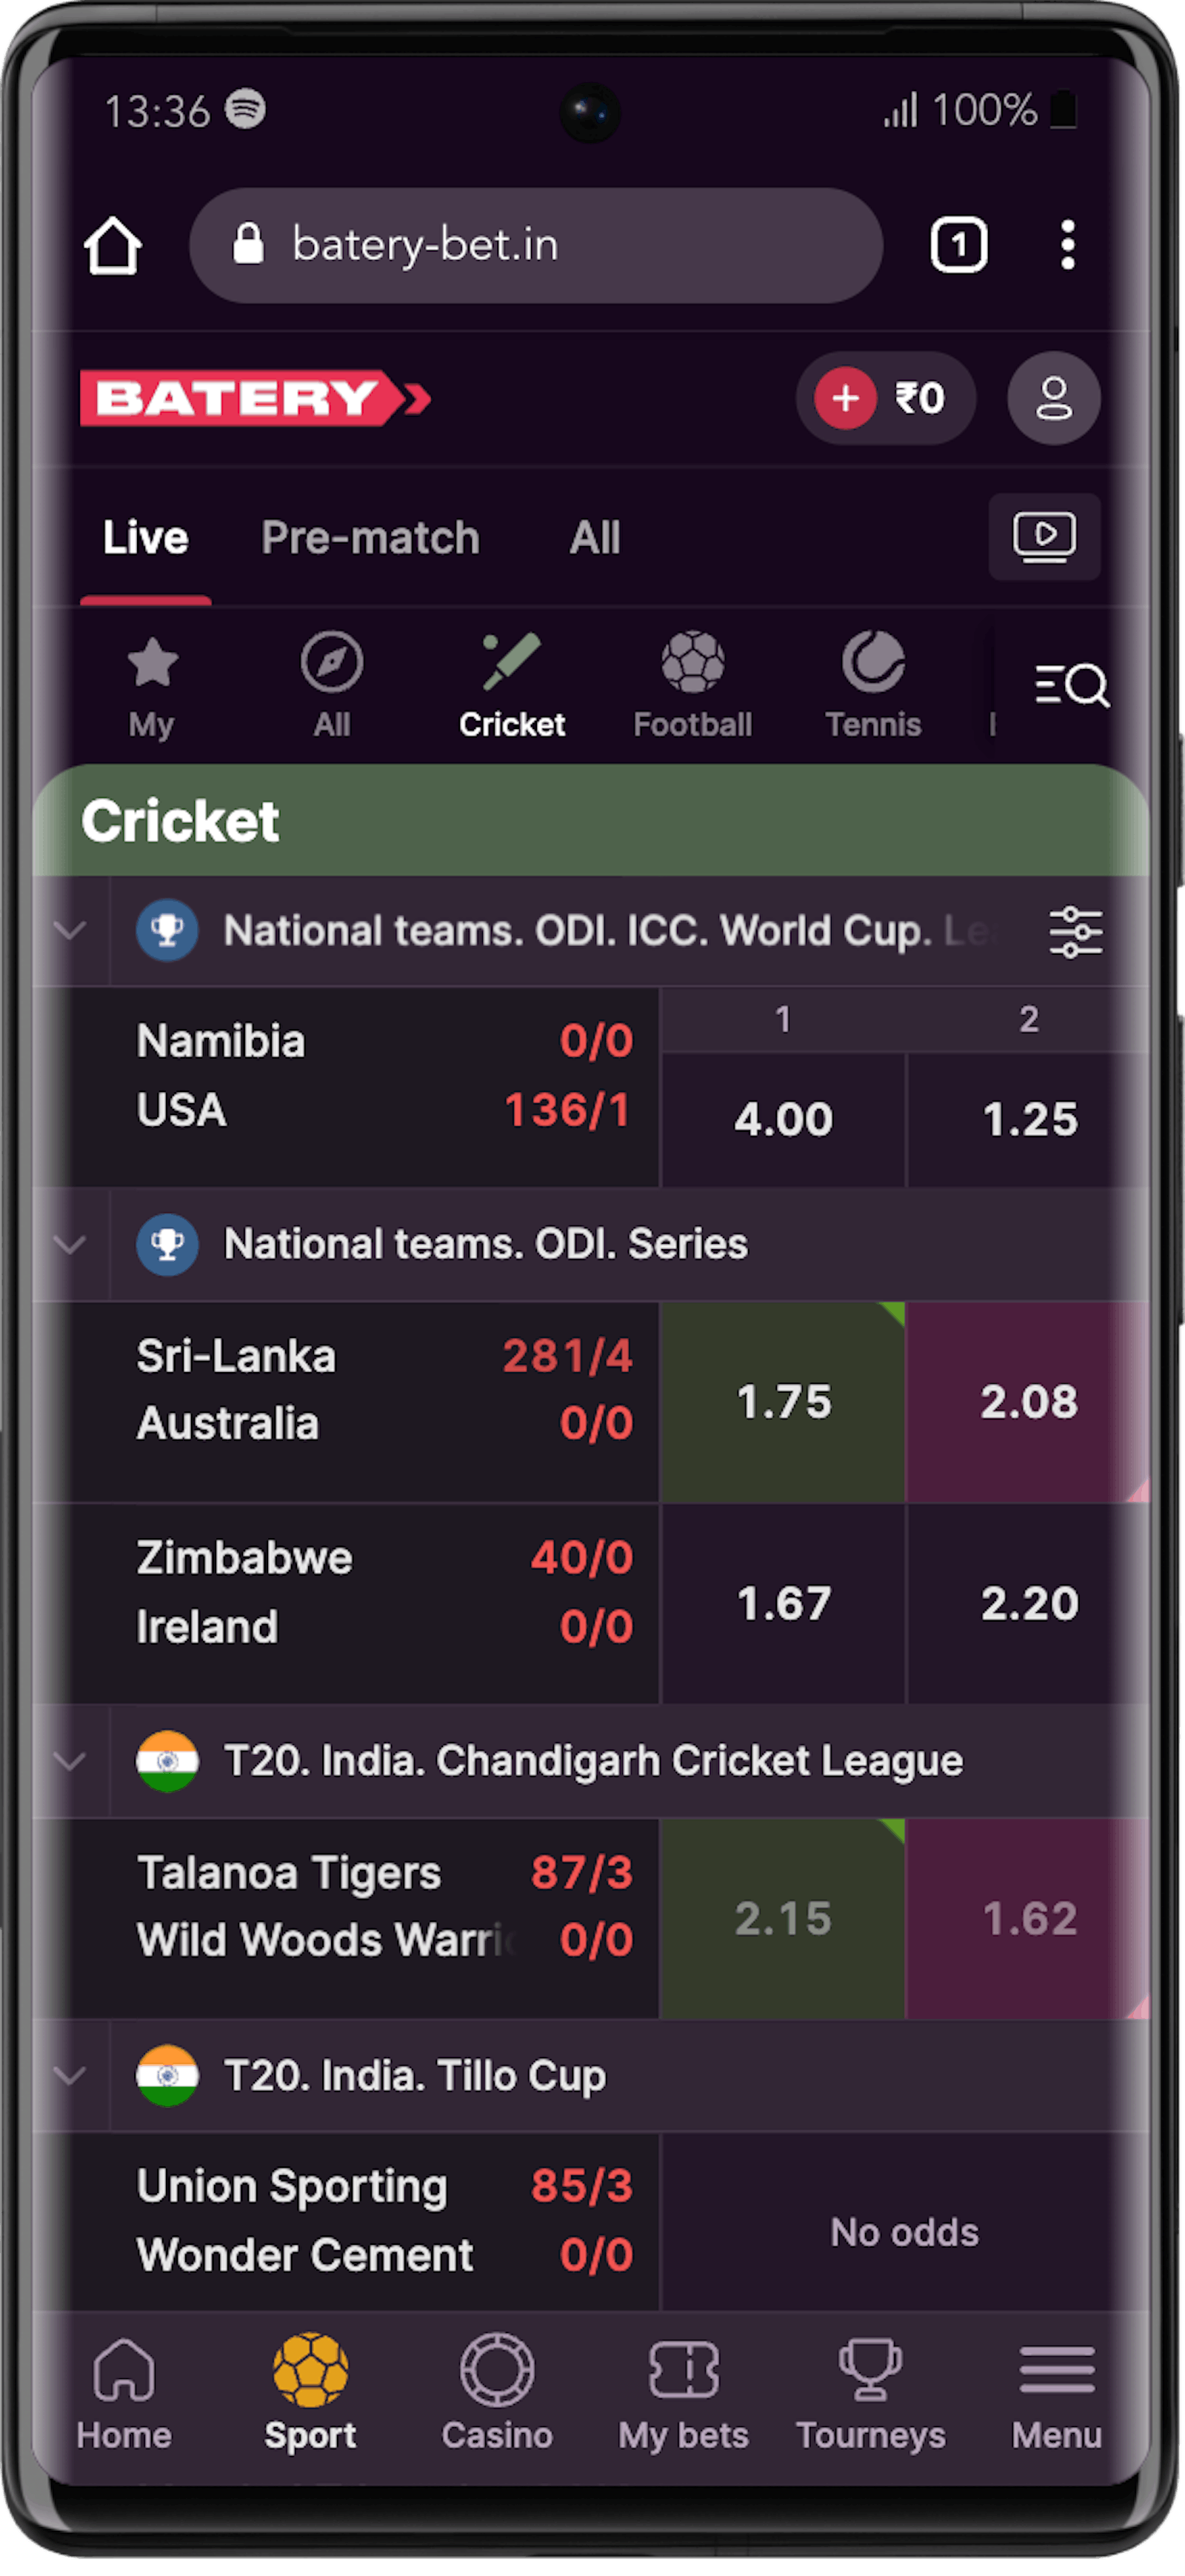Open your user account profile
Viewport: 1185px width, 2576px height.
(x=1051, y=398)
